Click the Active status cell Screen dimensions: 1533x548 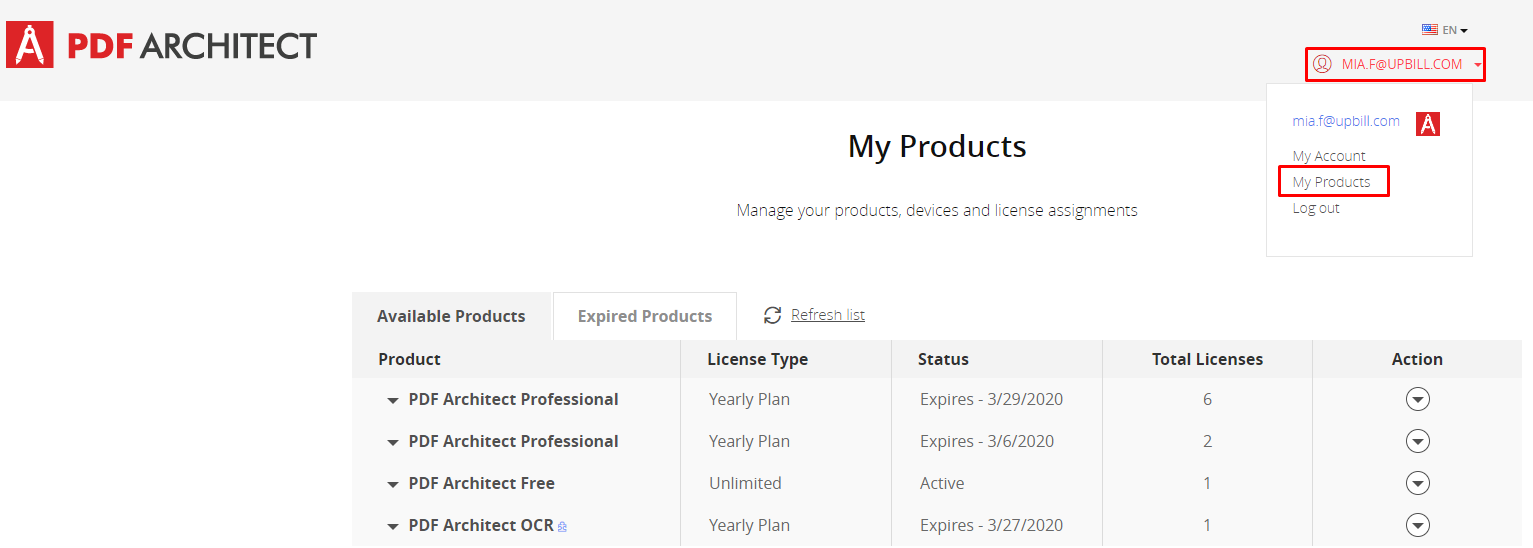[x=942, y=483]
